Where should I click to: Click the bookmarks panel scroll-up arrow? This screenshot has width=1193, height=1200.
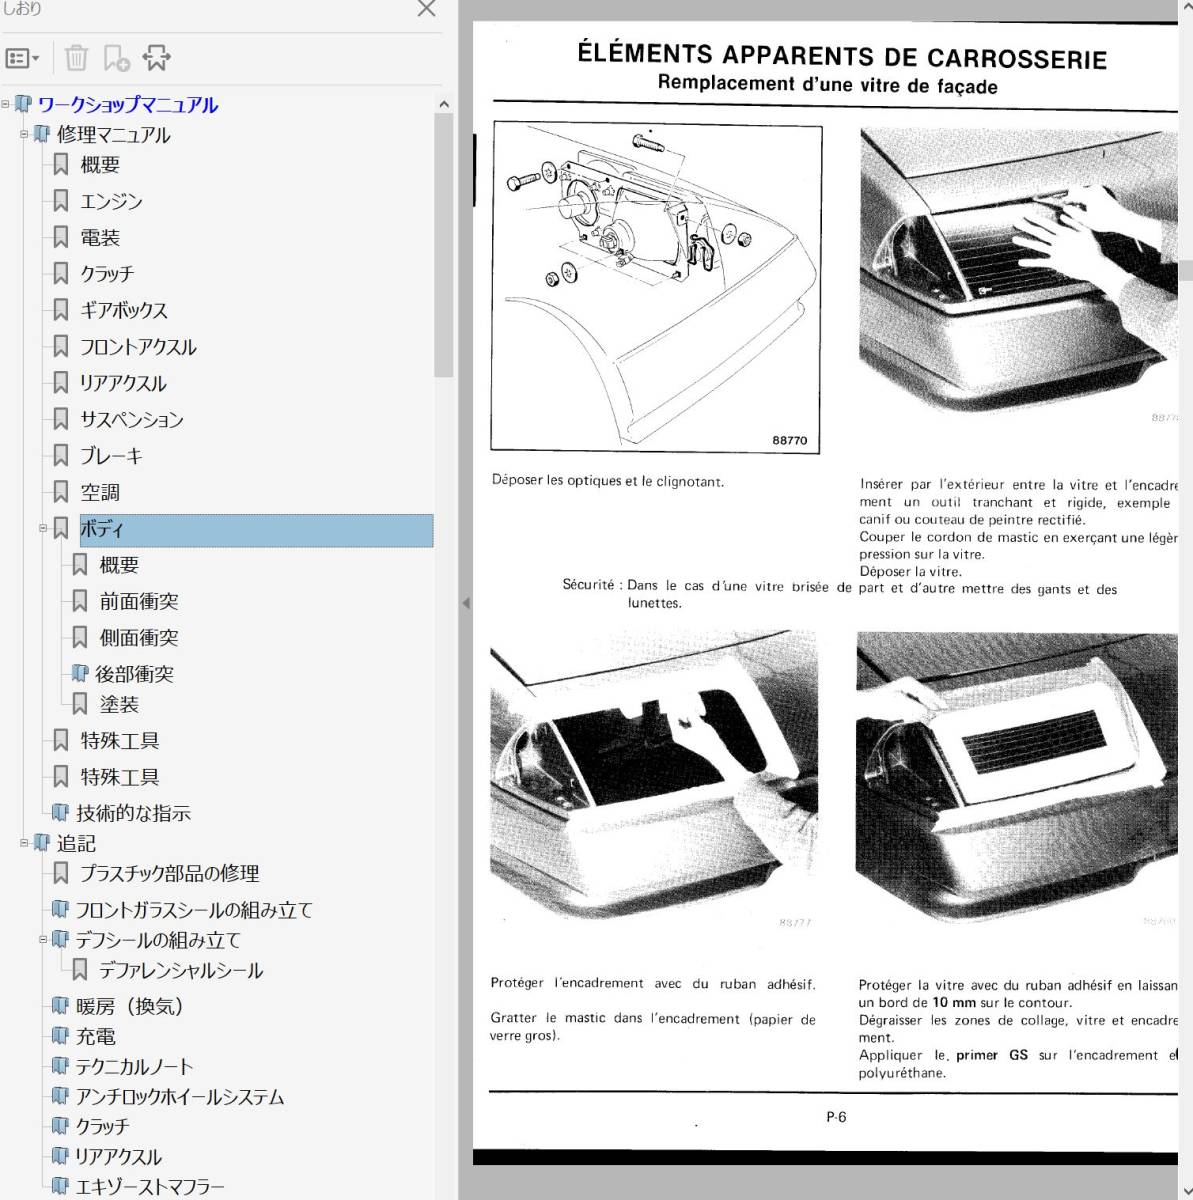(444, 104)
